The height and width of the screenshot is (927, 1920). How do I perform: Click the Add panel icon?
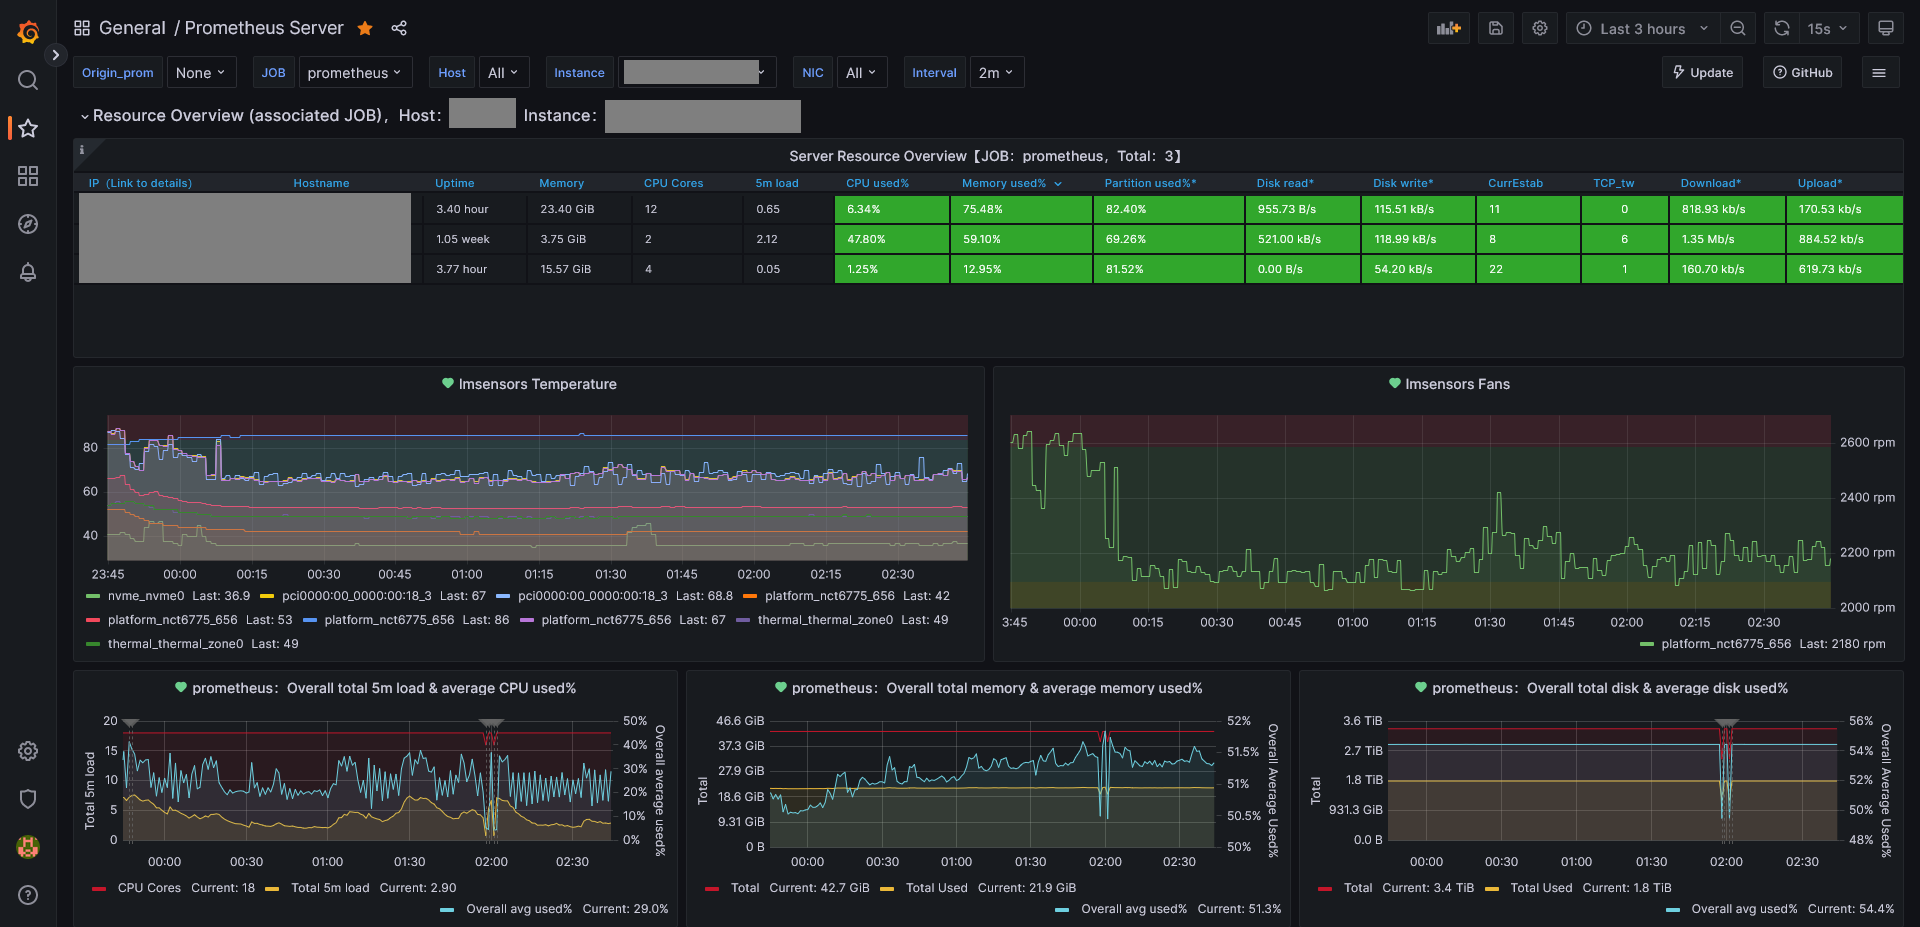coord(1448,28)
